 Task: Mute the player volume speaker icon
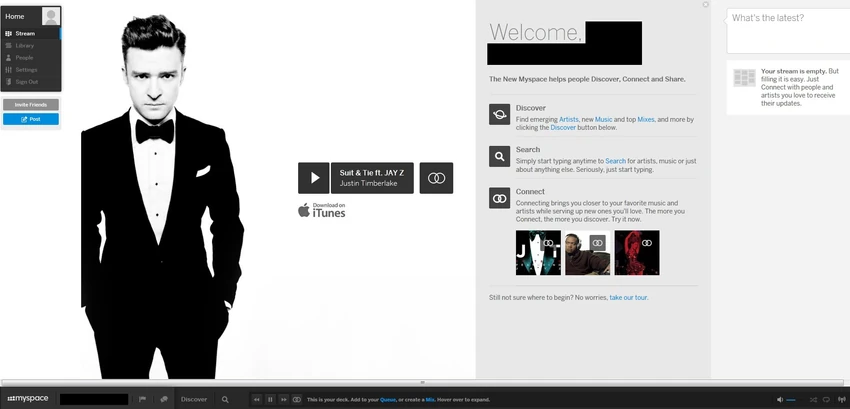coord(780,400)
